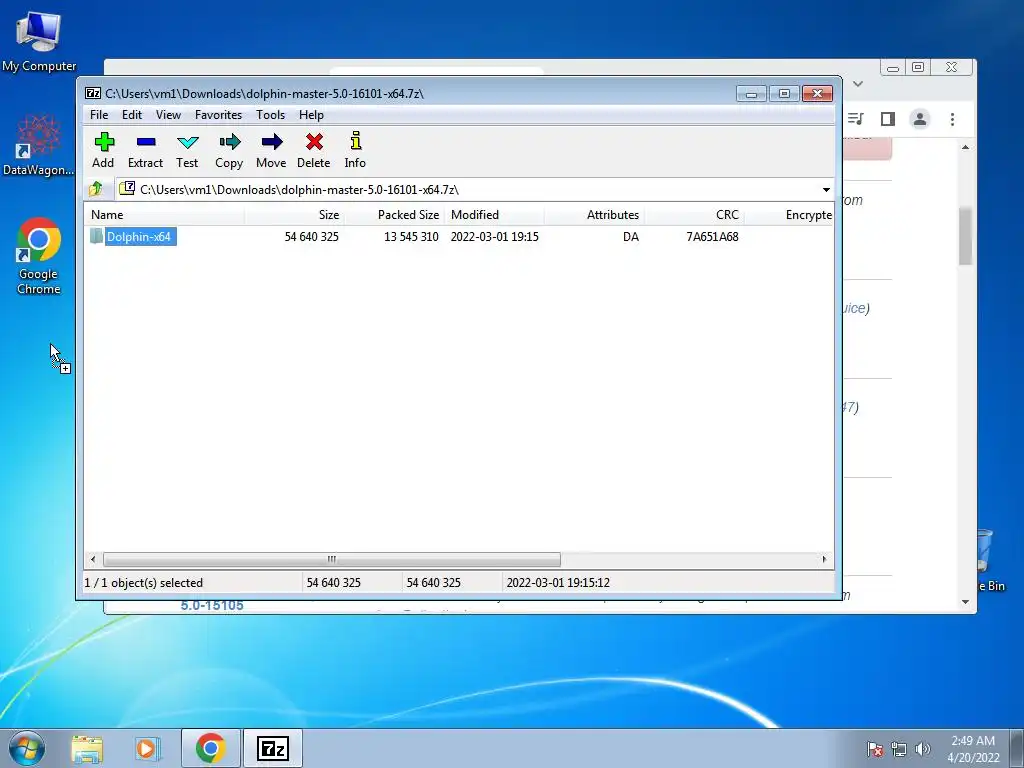Extract the selected archive contents
1024x768 pixels.
145,150
